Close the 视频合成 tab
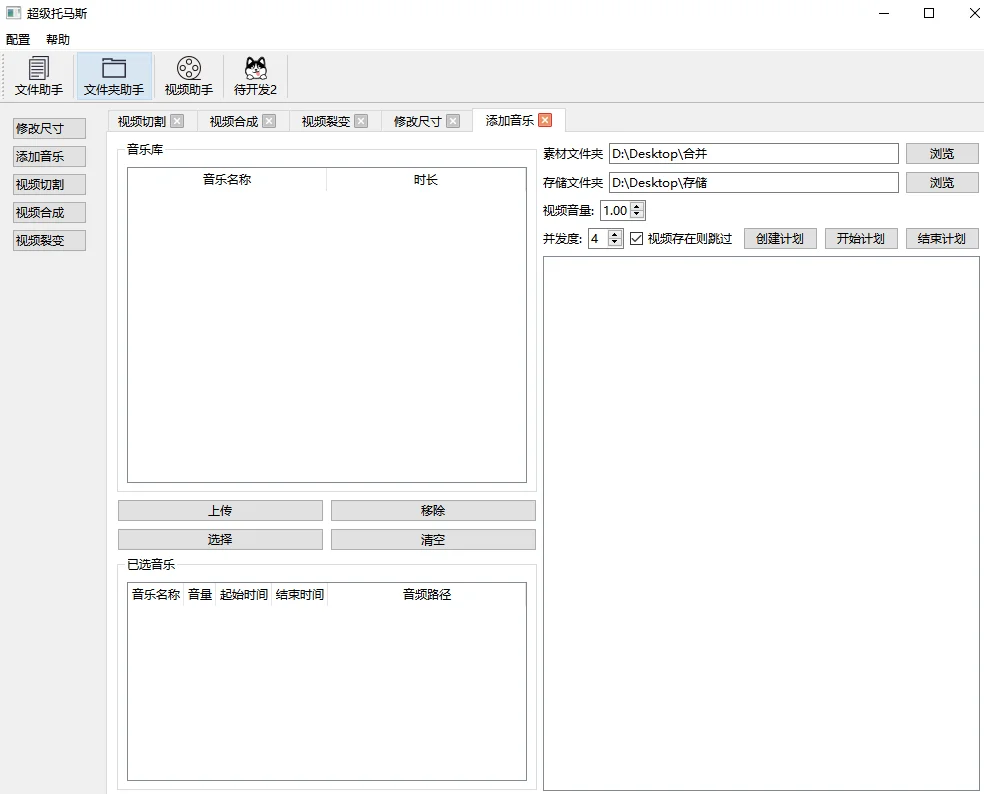 click(x=269, y=121)
